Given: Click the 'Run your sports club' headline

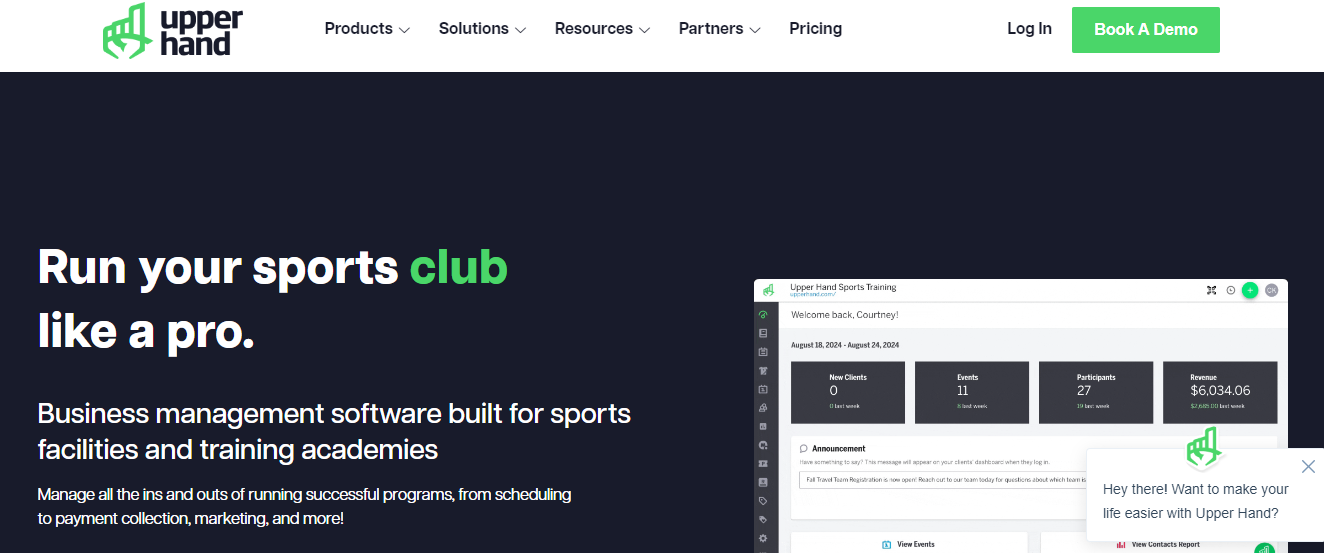Looking at the screenshot, I should tap(272, 267).
